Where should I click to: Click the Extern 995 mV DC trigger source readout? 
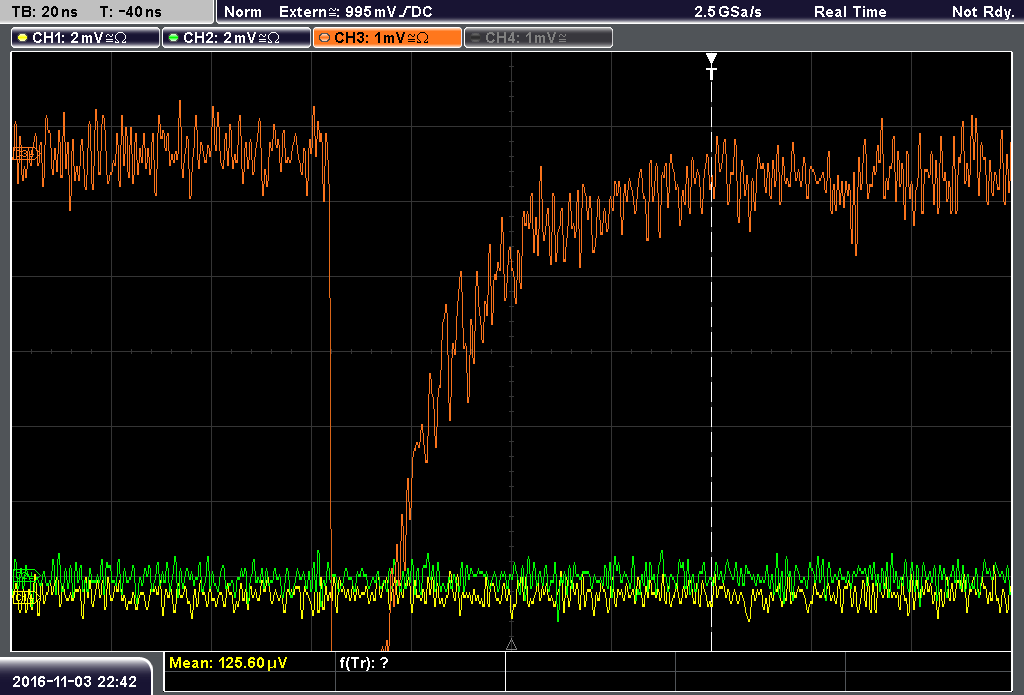[355, 12]
